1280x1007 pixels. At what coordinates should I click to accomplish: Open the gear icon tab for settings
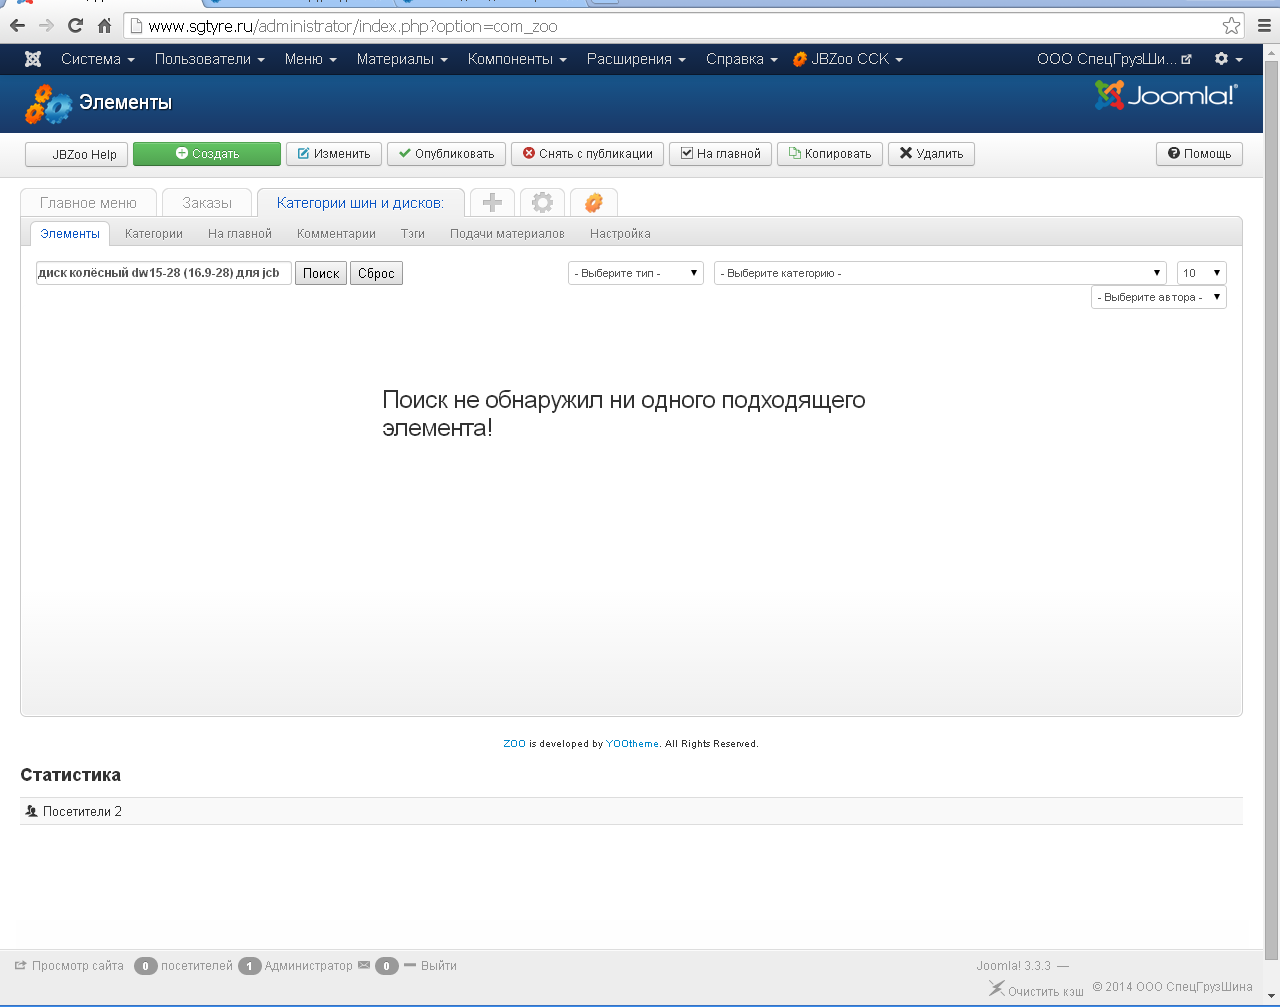tap(542, 203)
